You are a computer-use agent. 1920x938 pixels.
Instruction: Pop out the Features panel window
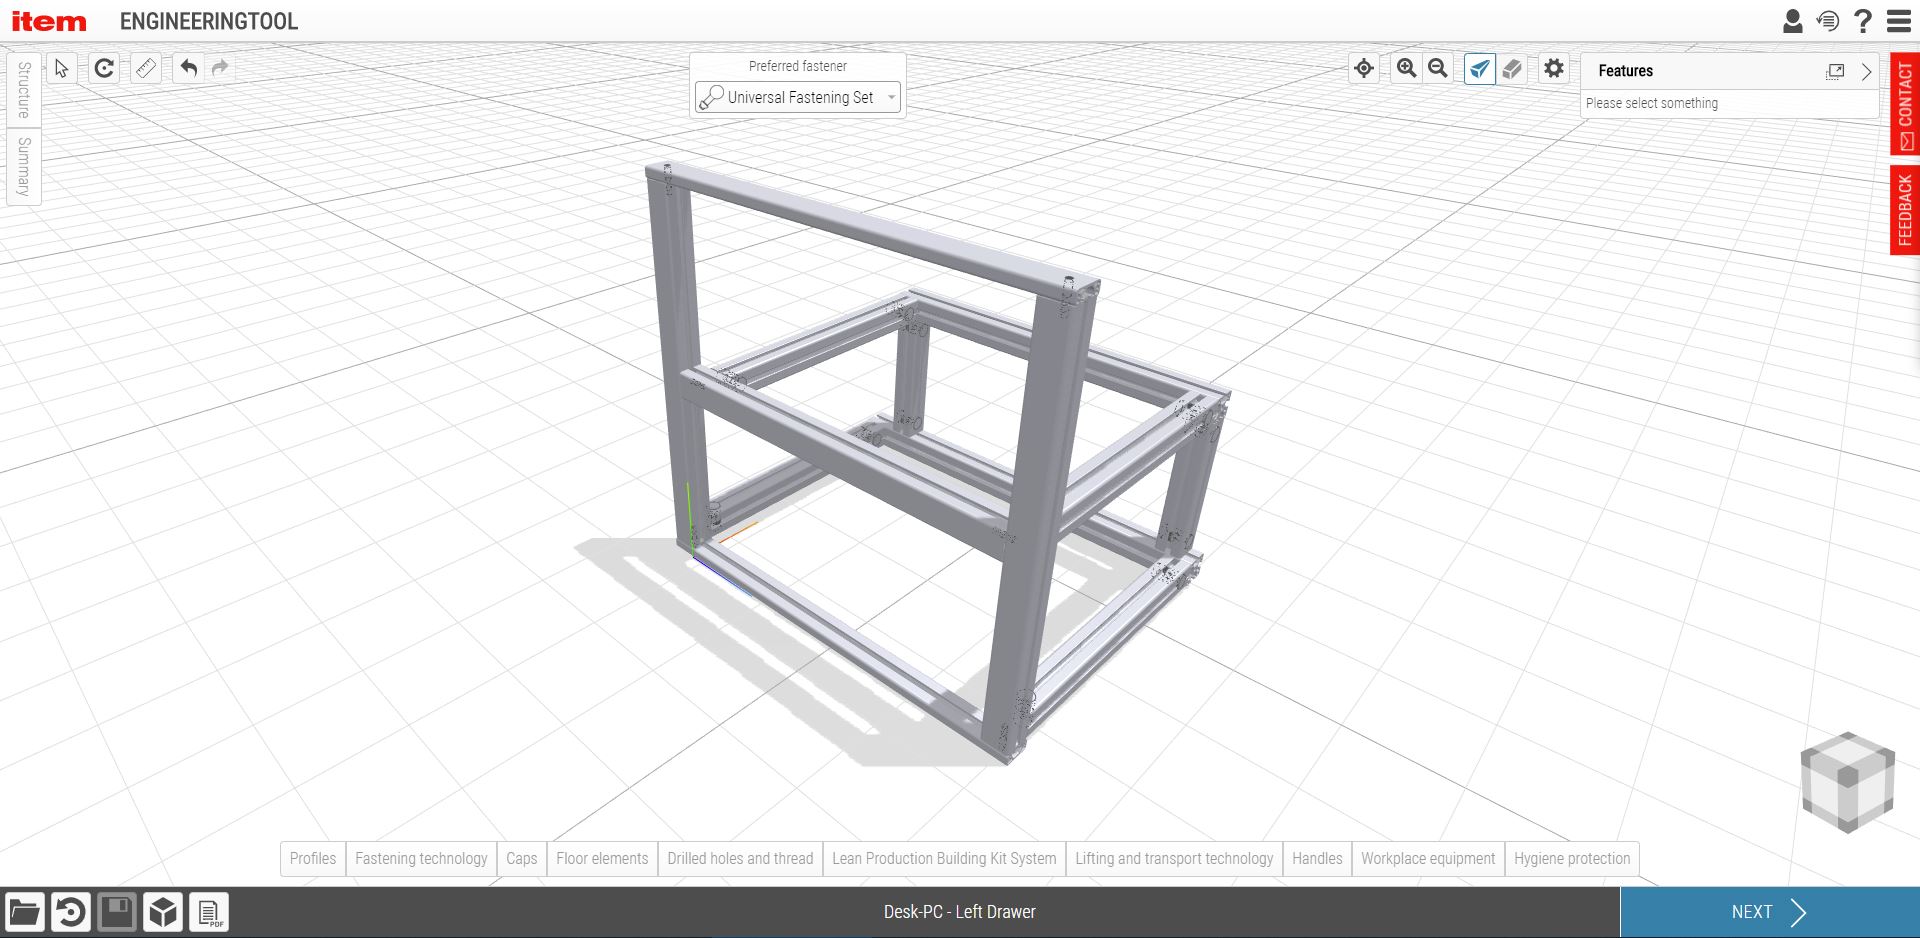click(1835, 71)
